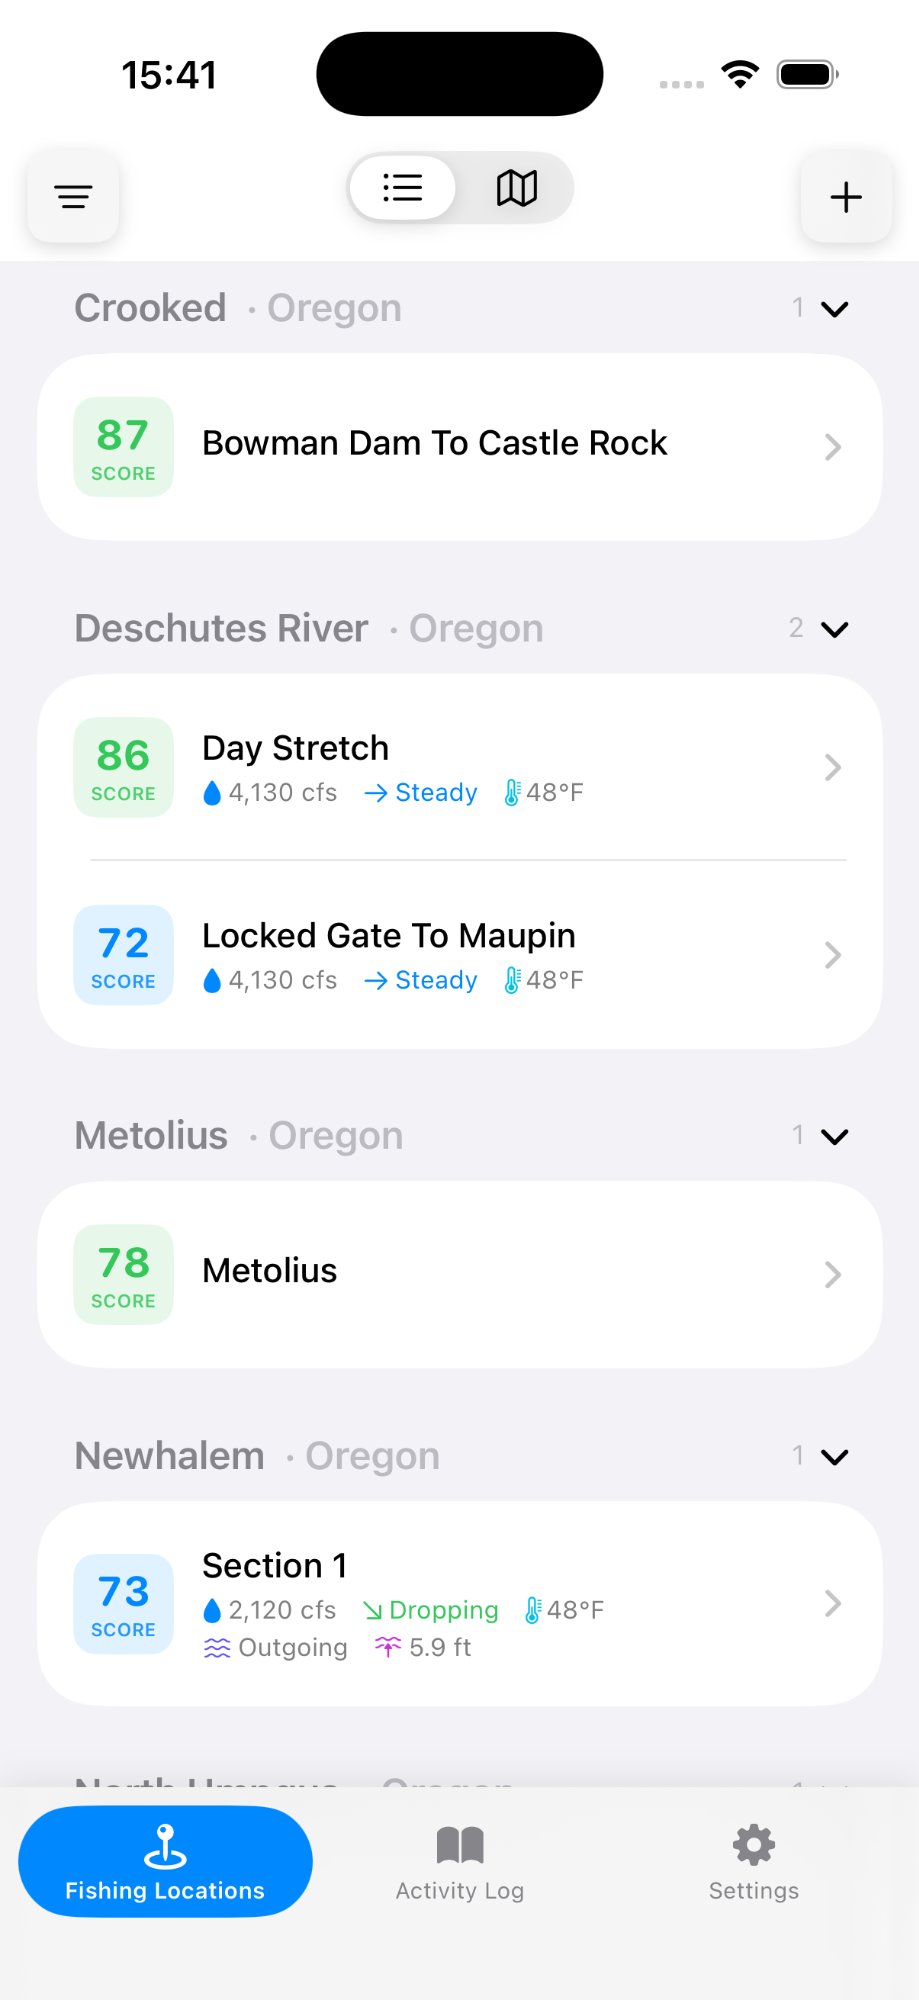Switch to list view
Screen dimensions: 919x2000
pyautogui.click(x=403, y=188)
